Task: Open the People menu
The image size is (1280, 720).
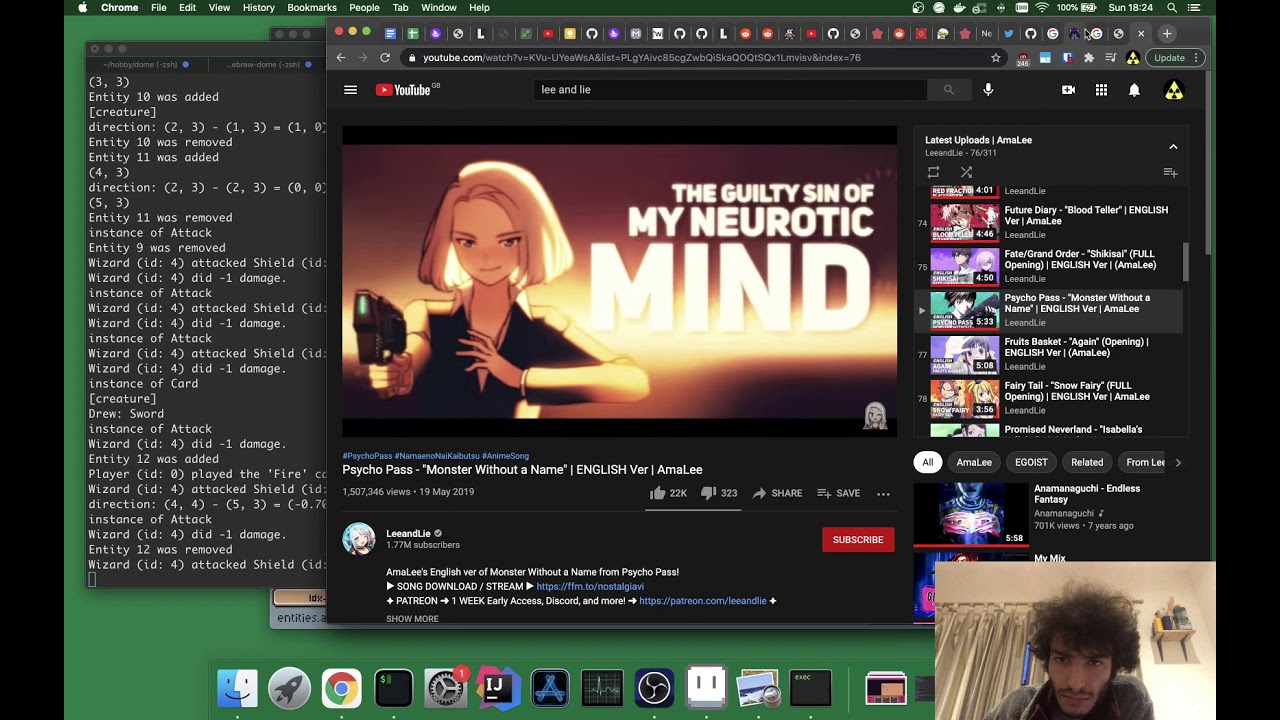Action: [364, 8]
